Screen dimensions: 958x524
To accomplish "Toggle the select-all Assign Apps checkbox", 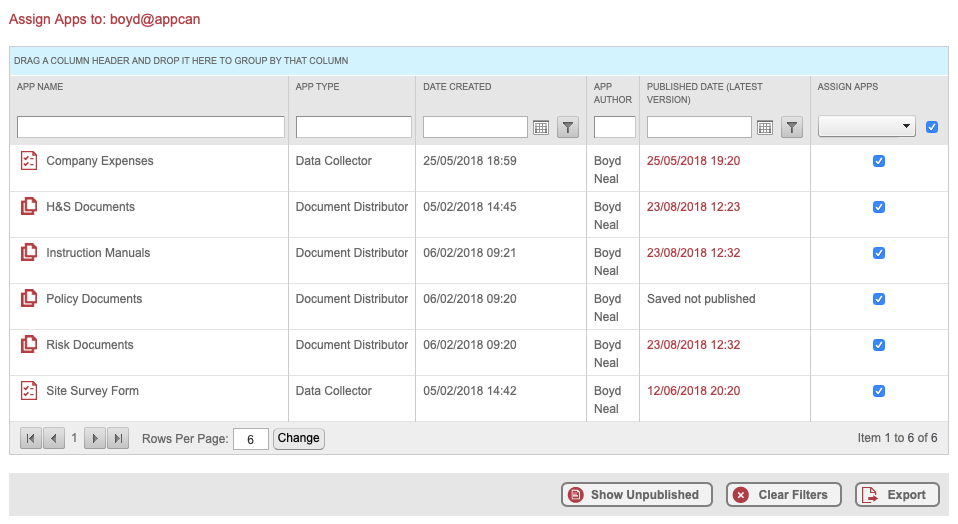I will point(932,127).
